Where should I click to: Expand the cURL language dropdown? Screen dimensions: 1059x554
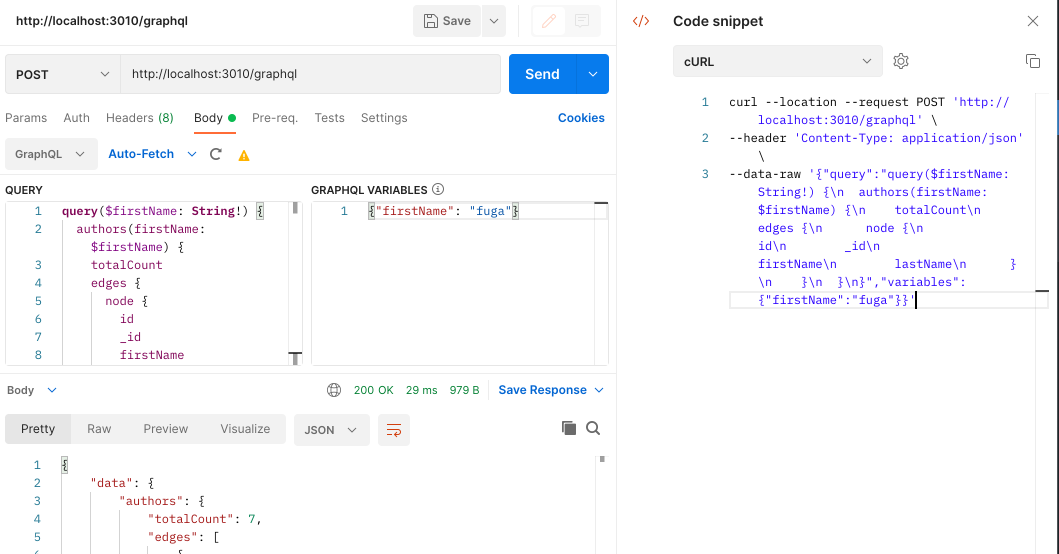coord(777,61)
